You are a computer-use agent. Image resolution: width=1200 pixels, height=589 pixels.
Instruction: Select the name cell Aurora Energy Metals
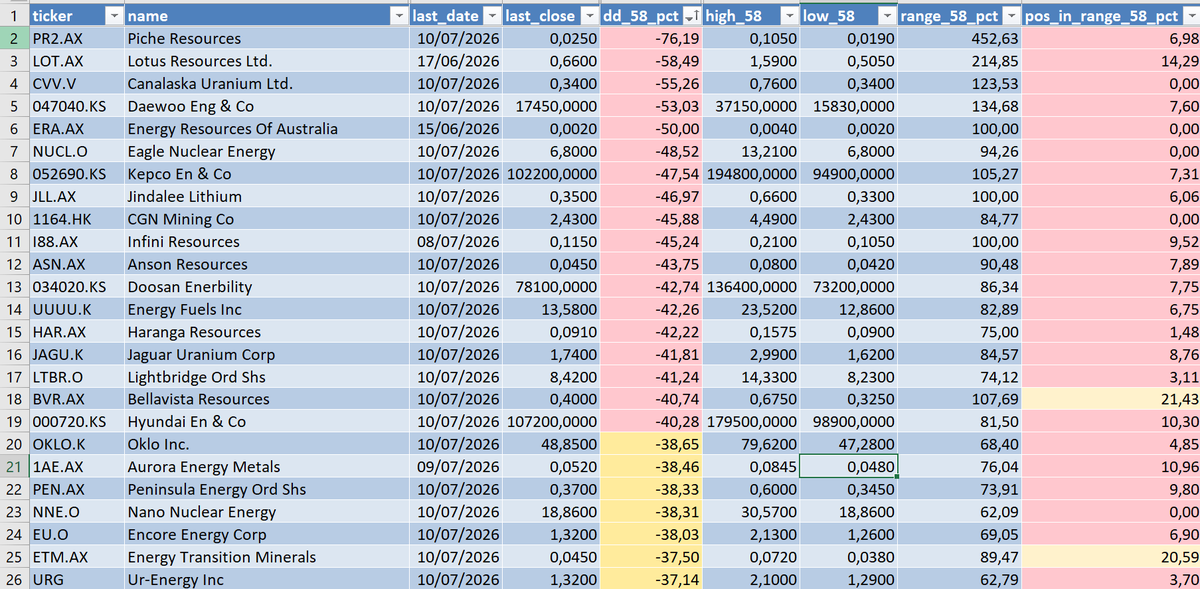pos(267,467)
